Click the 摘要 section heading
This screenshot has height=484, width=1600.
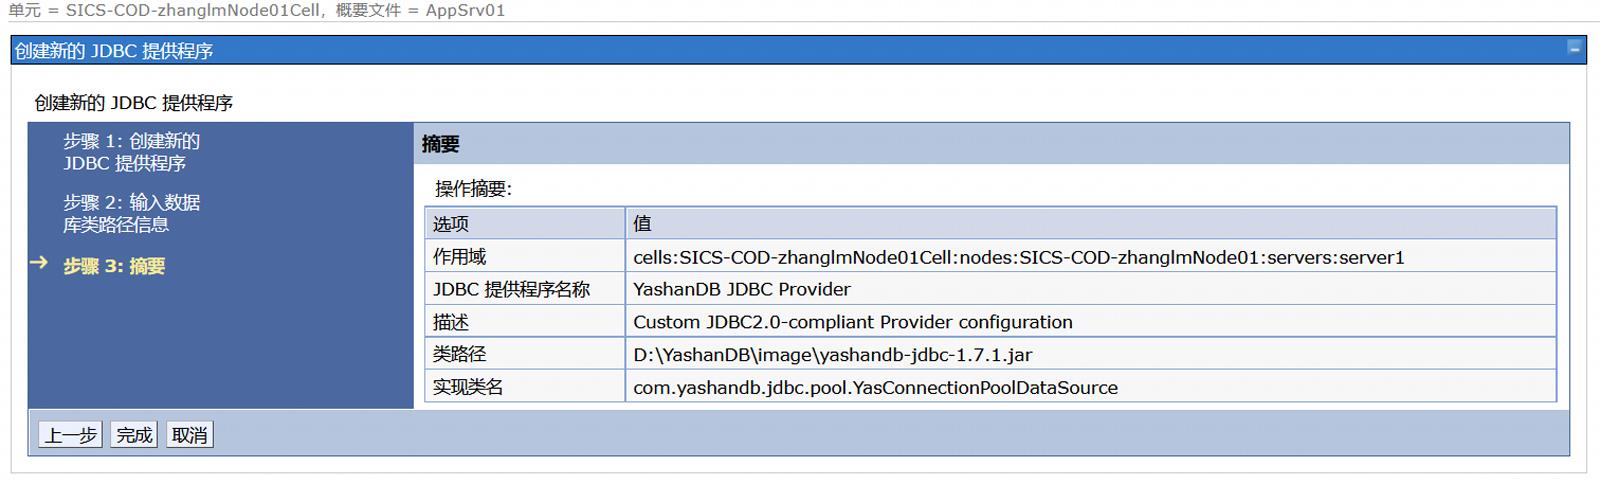click(x=440, y=144)
